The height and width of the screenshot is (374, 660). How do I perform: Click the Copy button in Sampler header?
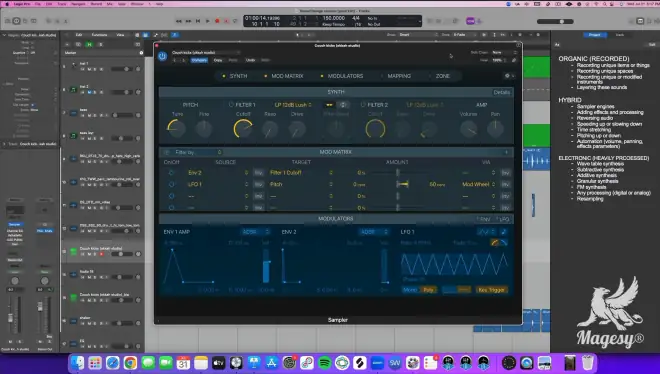click(x=218, y=60)
